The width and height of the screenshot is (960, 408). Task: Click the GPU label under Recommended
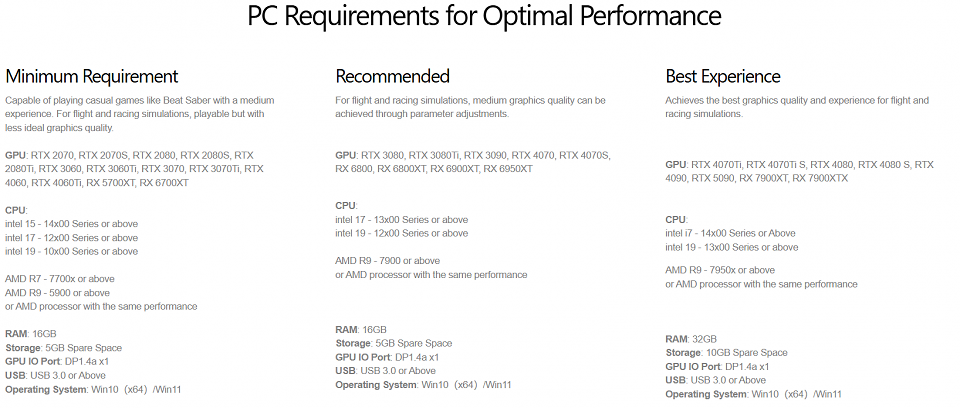point(345,155)
